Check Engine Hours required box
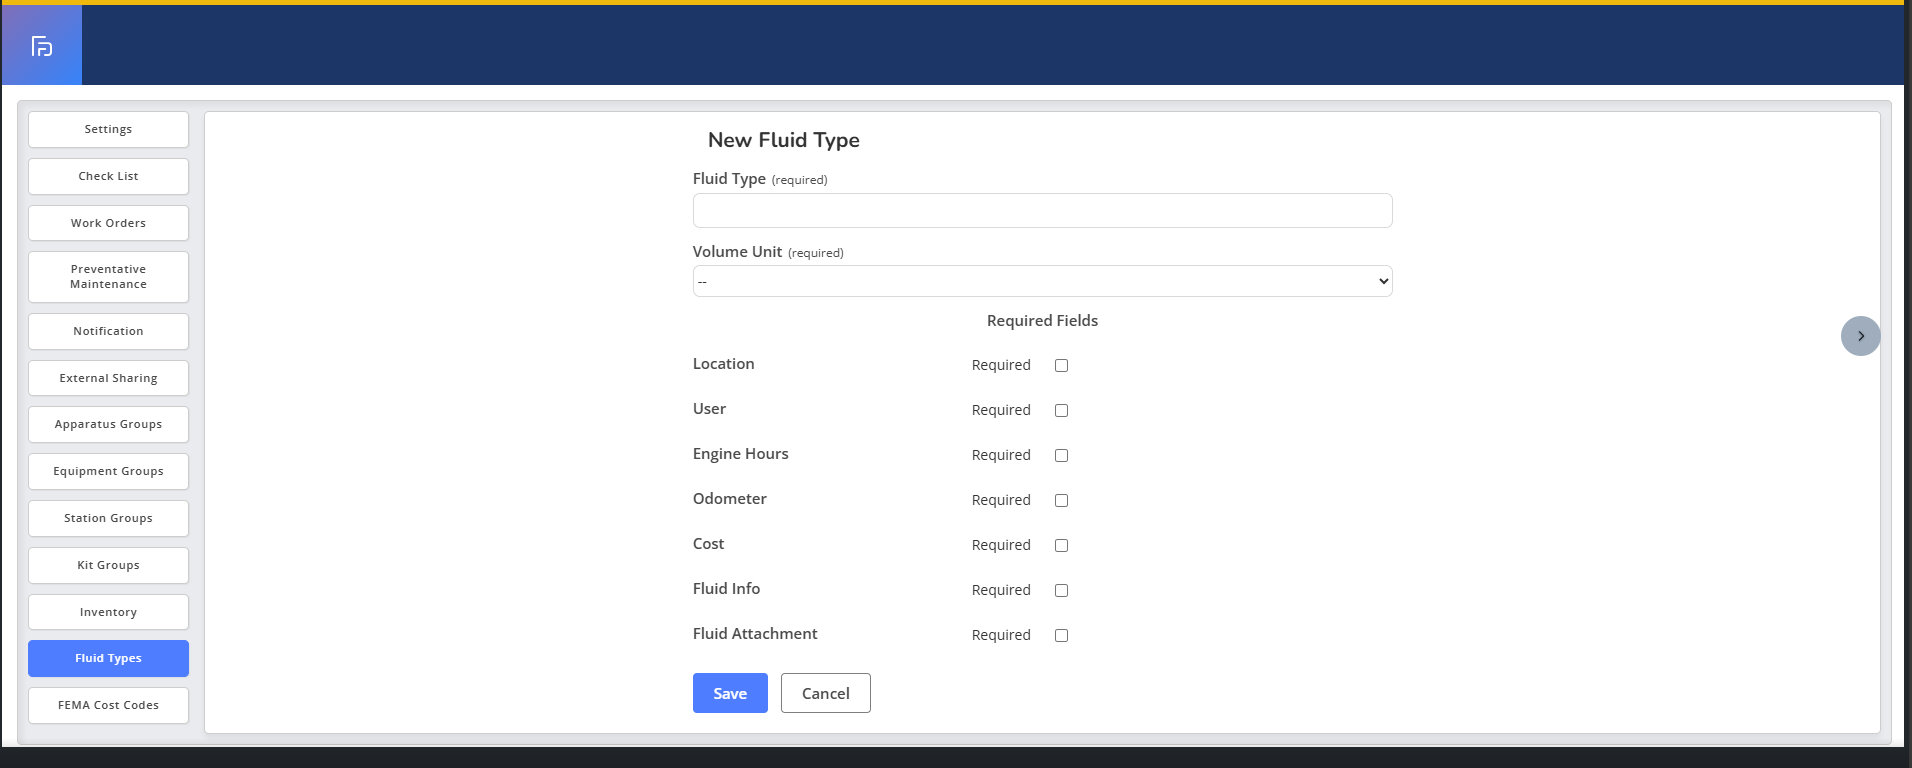This screenshot has height=768, width=1912. point(1061,456)
